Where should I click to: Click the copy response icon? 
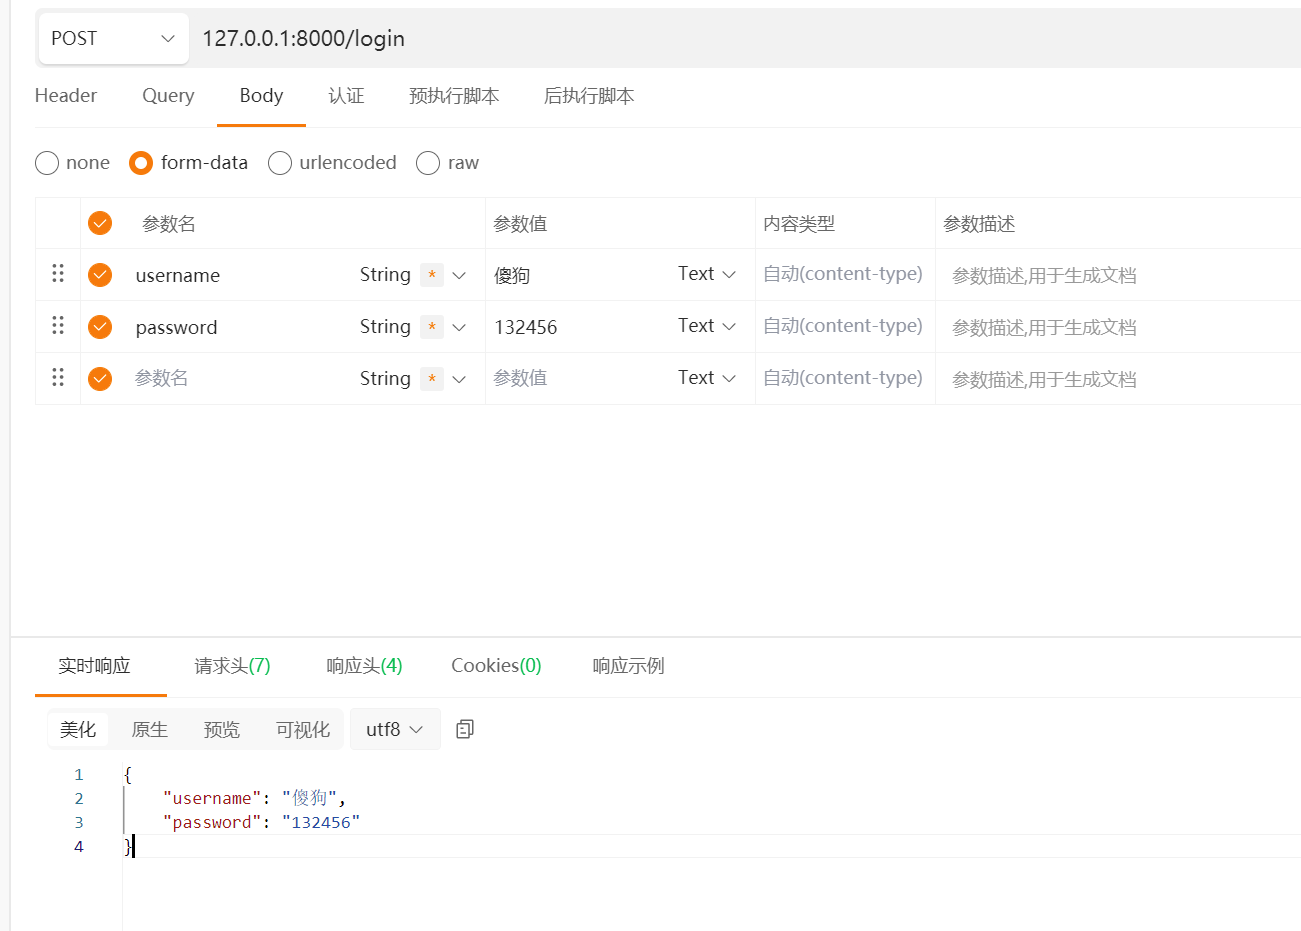pos(464,729)
